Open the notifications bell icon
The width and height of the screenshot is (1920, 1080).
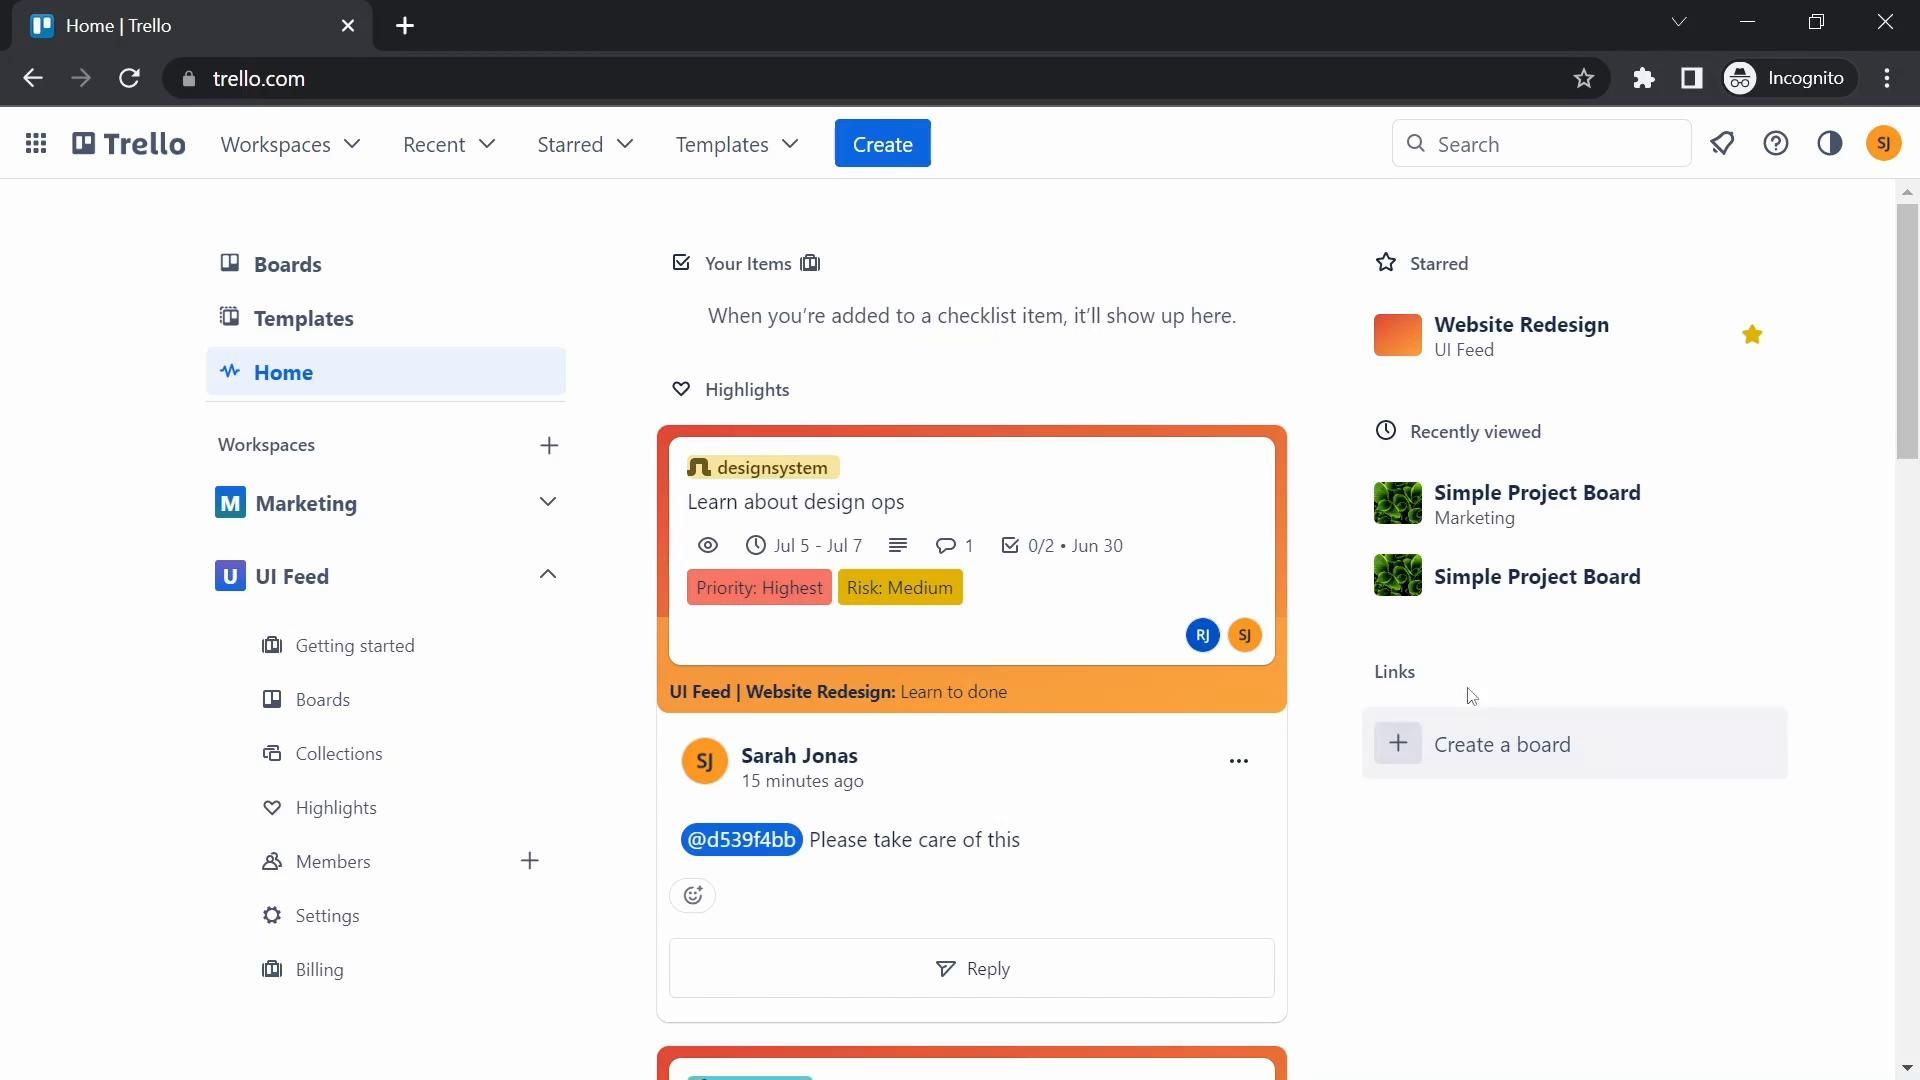[x=1722, y=144]
